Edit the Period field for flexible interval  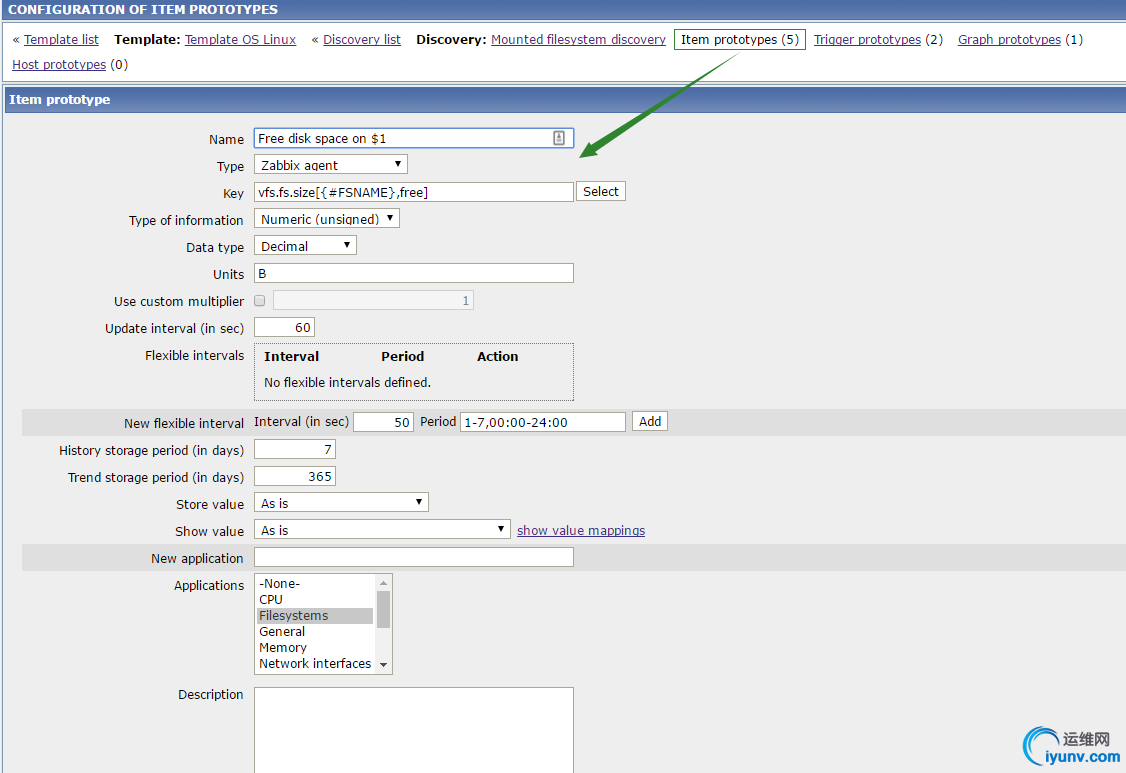click(543, 422)
